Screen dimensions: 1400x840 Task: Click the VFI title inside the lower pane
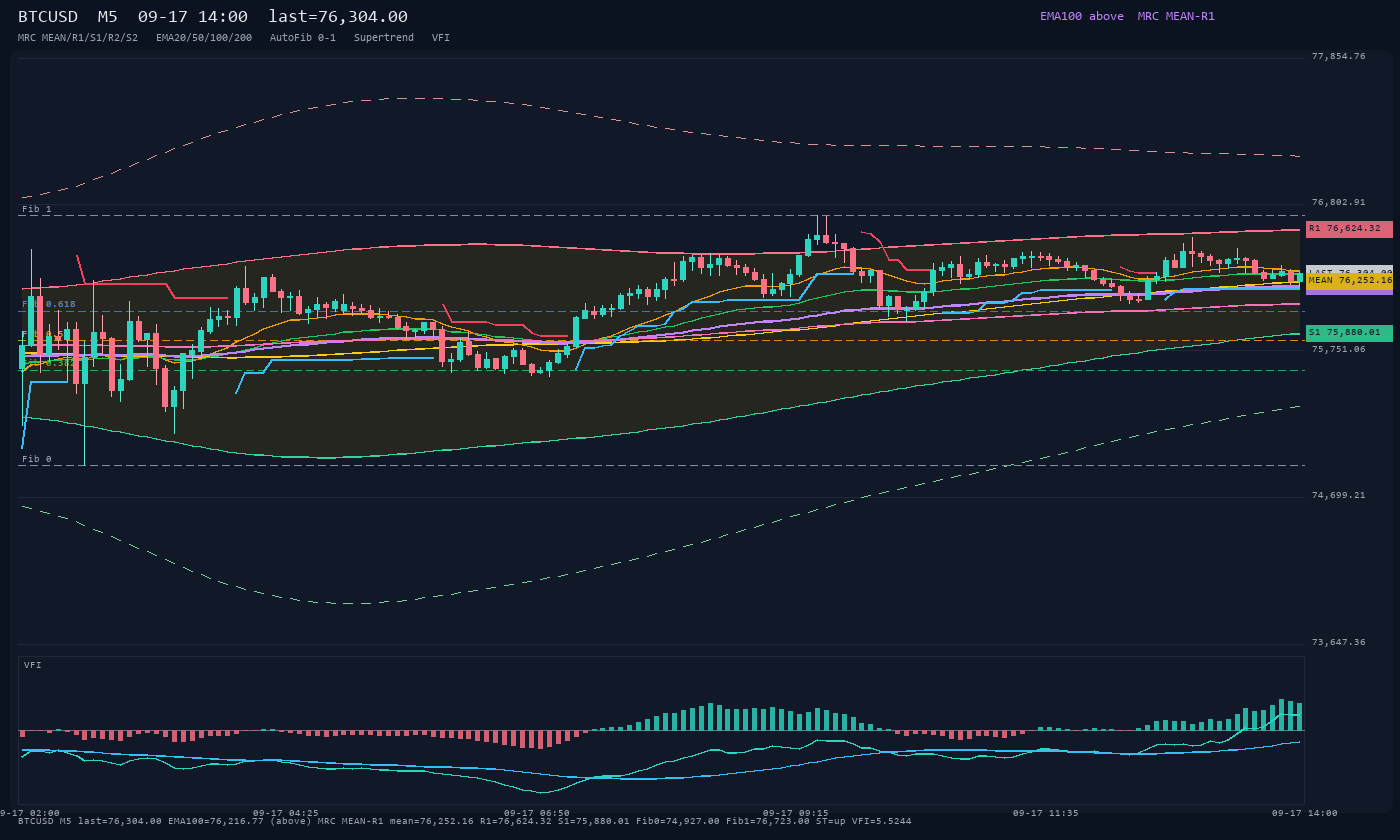[33, 666]
